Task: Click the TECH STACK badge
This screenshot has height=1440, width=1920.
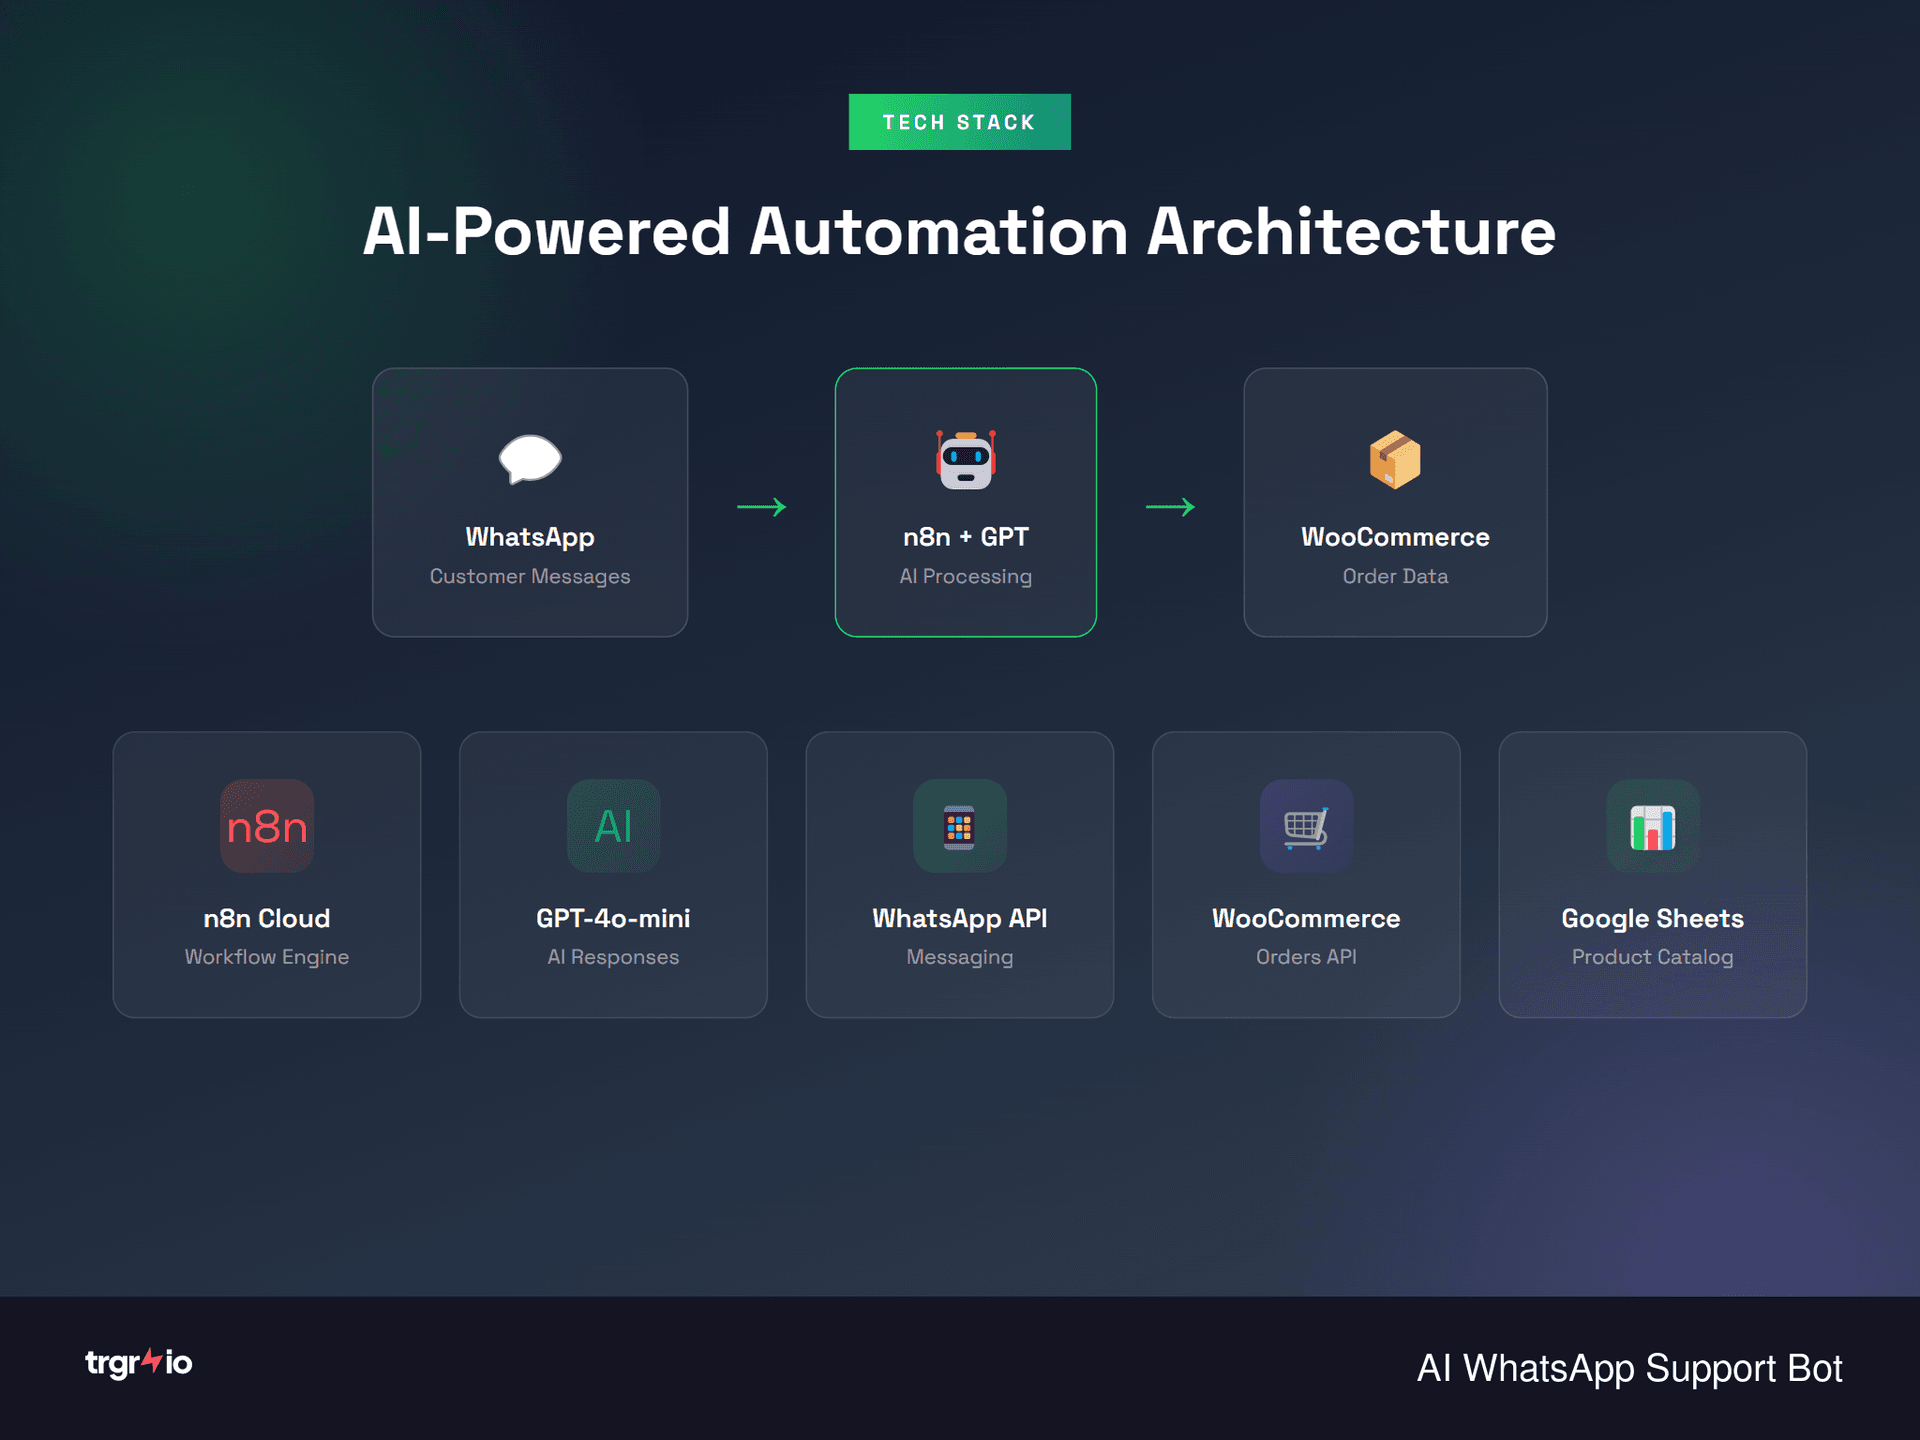Action: [x=959, y=121]
